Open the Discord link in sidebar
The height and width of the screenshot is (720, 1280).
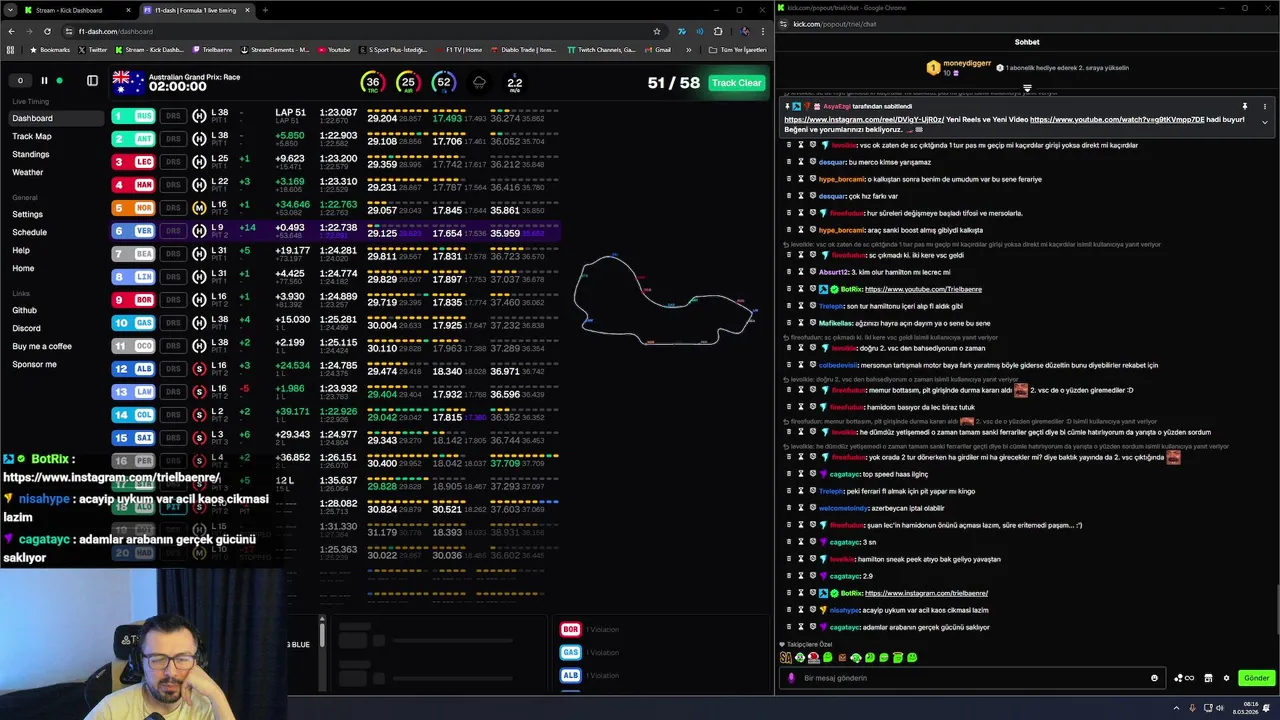pos(27,328)
